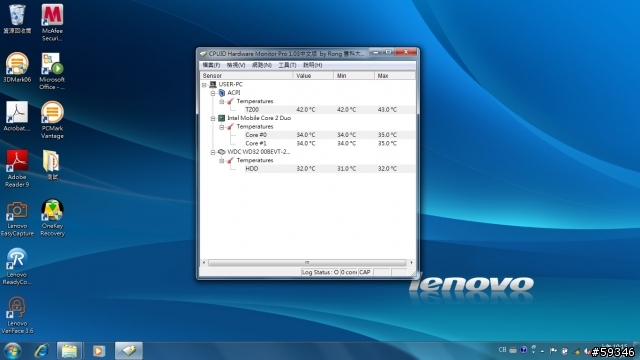Image resolution: width=640 pixels, height=360 pixels.
Task: Click the Value column header
Action: 313,76
